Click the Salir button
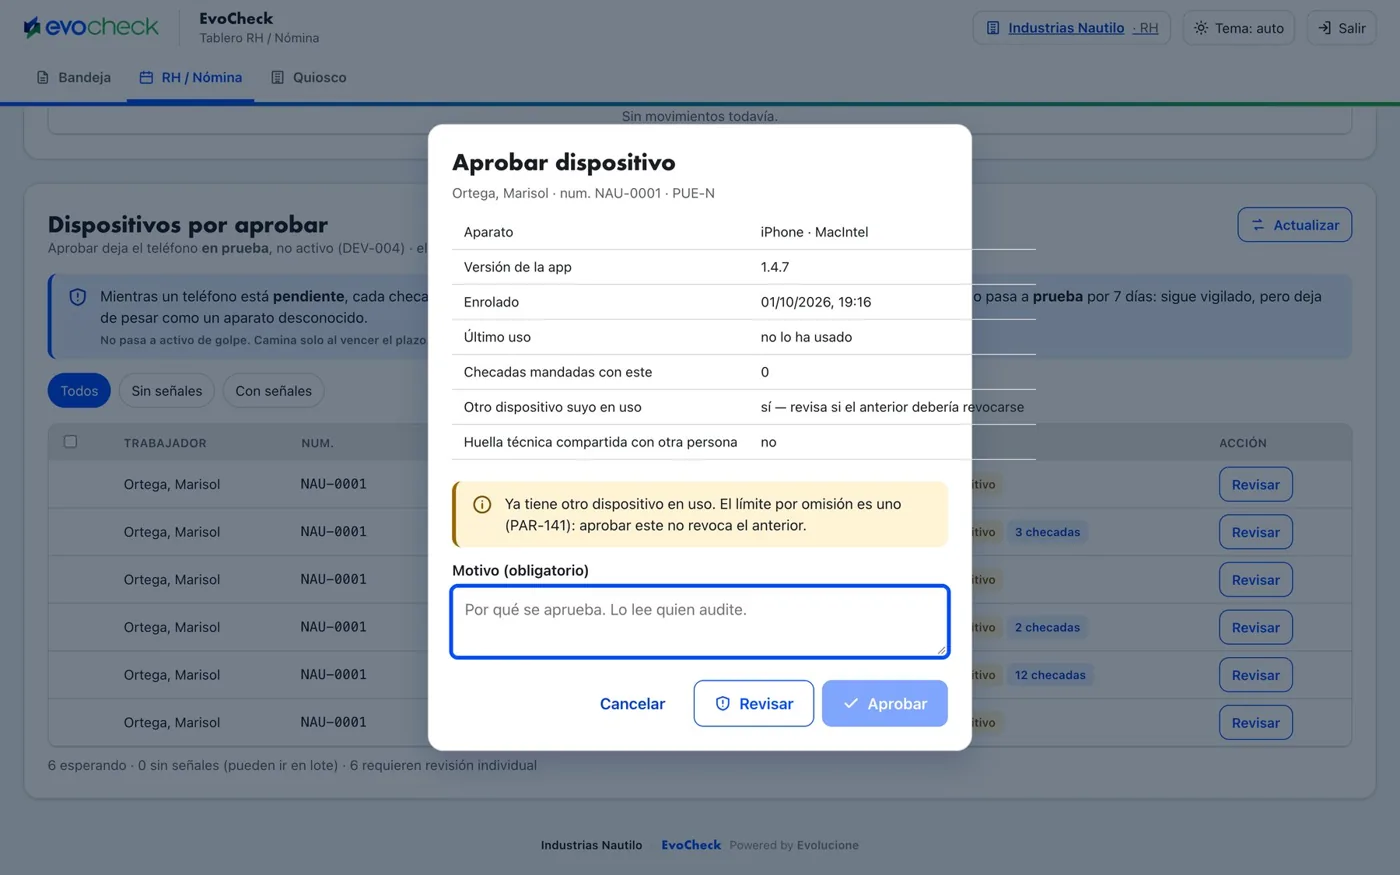 pyautogui.click(x=1341, y=28)
